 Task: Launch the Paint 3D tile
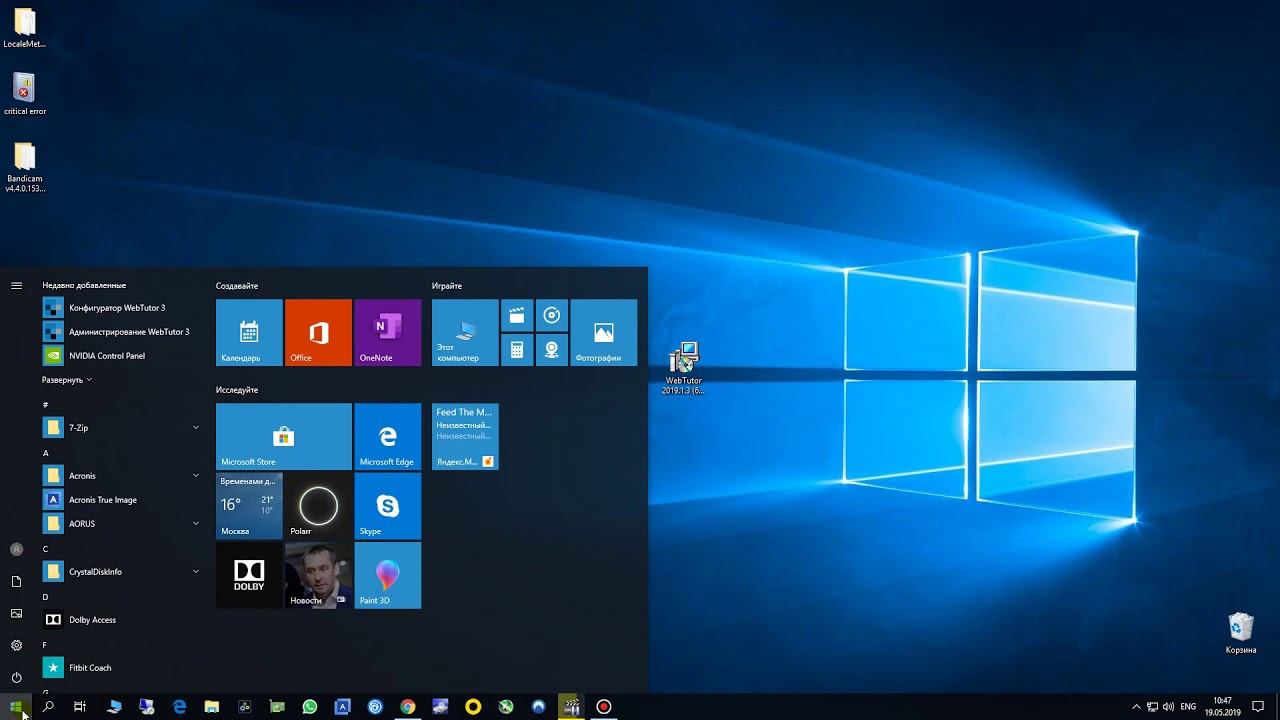point(387,575)
